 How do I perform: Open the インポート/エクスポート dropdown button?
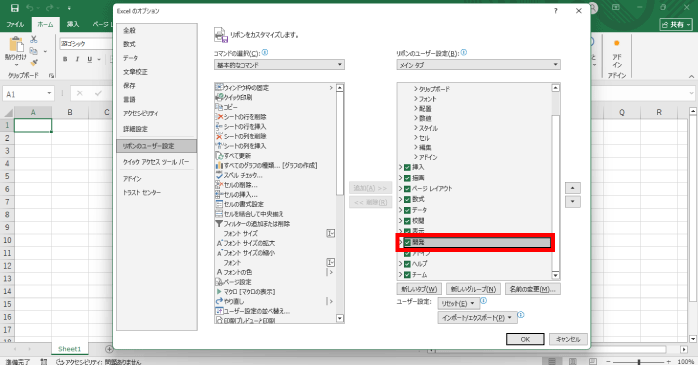coord(477,318)
